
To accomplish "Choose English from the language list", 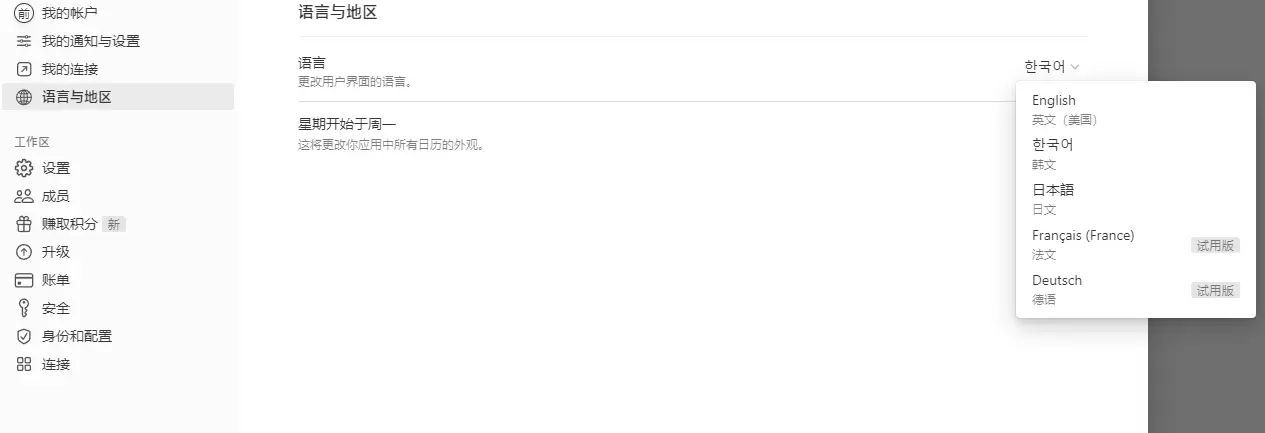I will coord(1135,109).
